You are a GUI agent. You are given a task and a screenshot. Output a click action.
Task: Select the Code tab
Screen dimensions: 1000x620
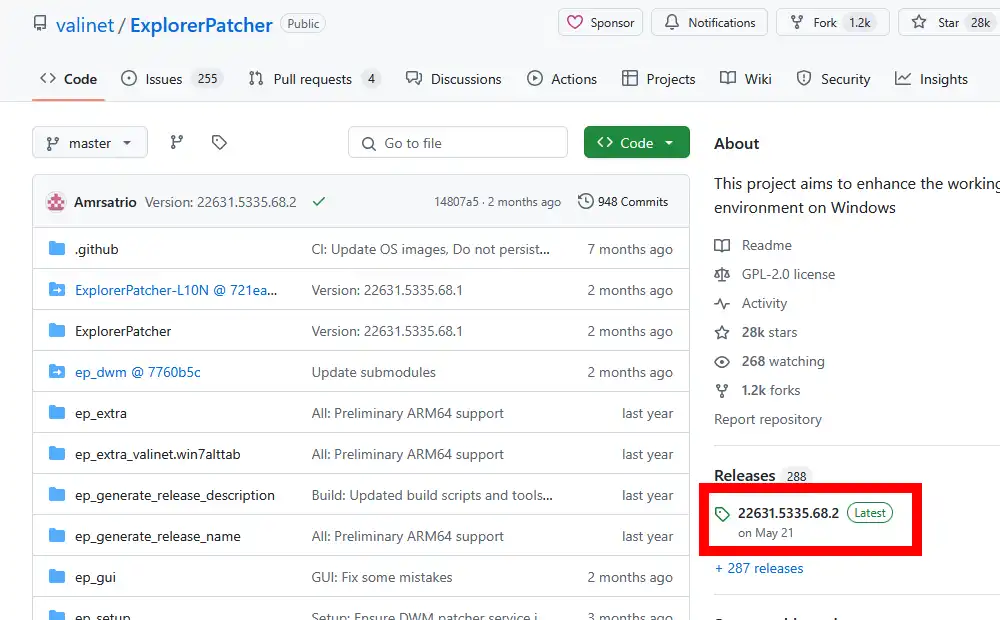tap(68, 79)
